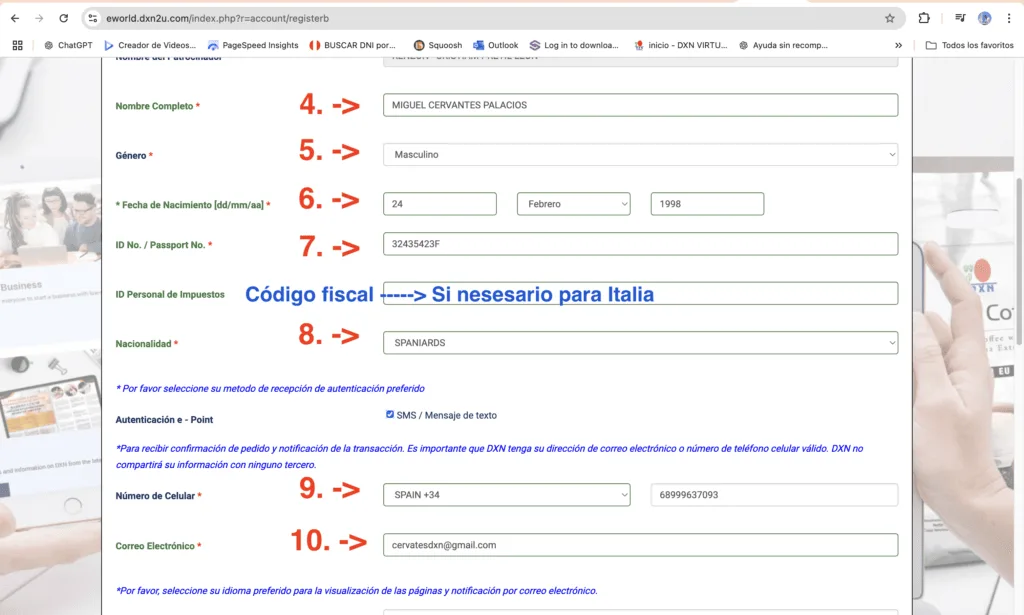
Task: Open the media controls icon in toolbar
Action: [960, 18]
